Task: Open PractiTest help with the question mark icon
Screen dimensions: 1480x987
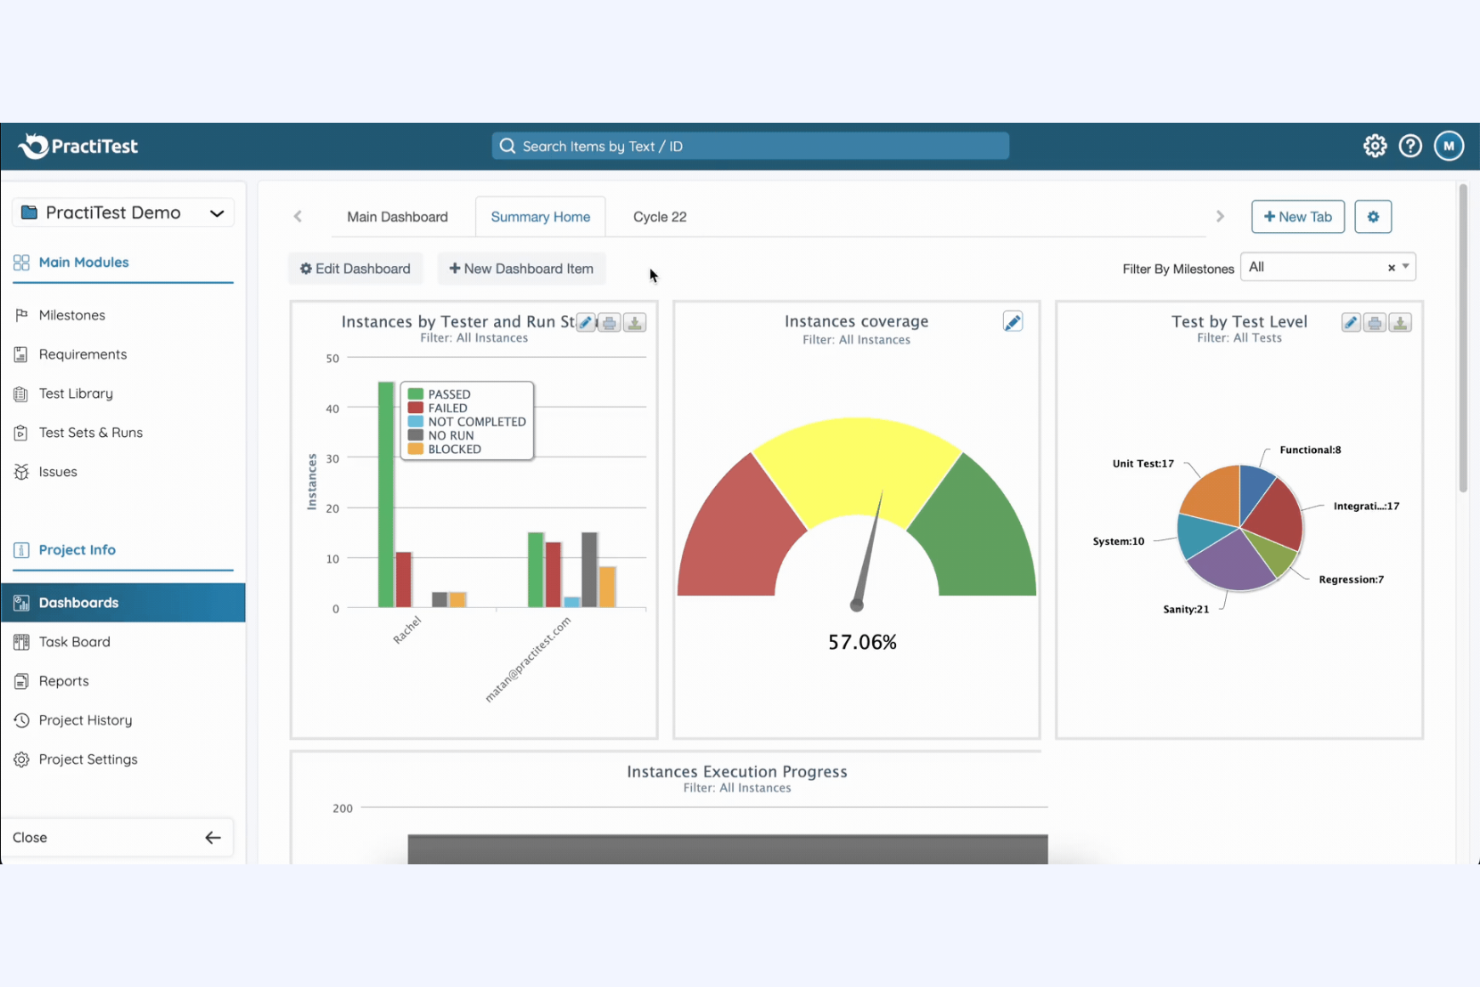Action: (x=1410, y=145)
